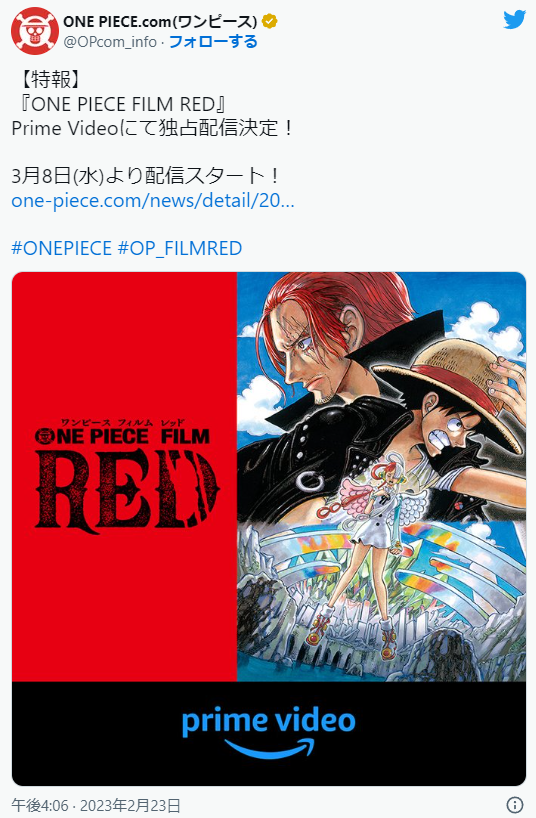The width and height of the screenshot is (536, 818).
Task: Click the text 3月8日(水)より配信スタート！
Action: coord(147,176)
